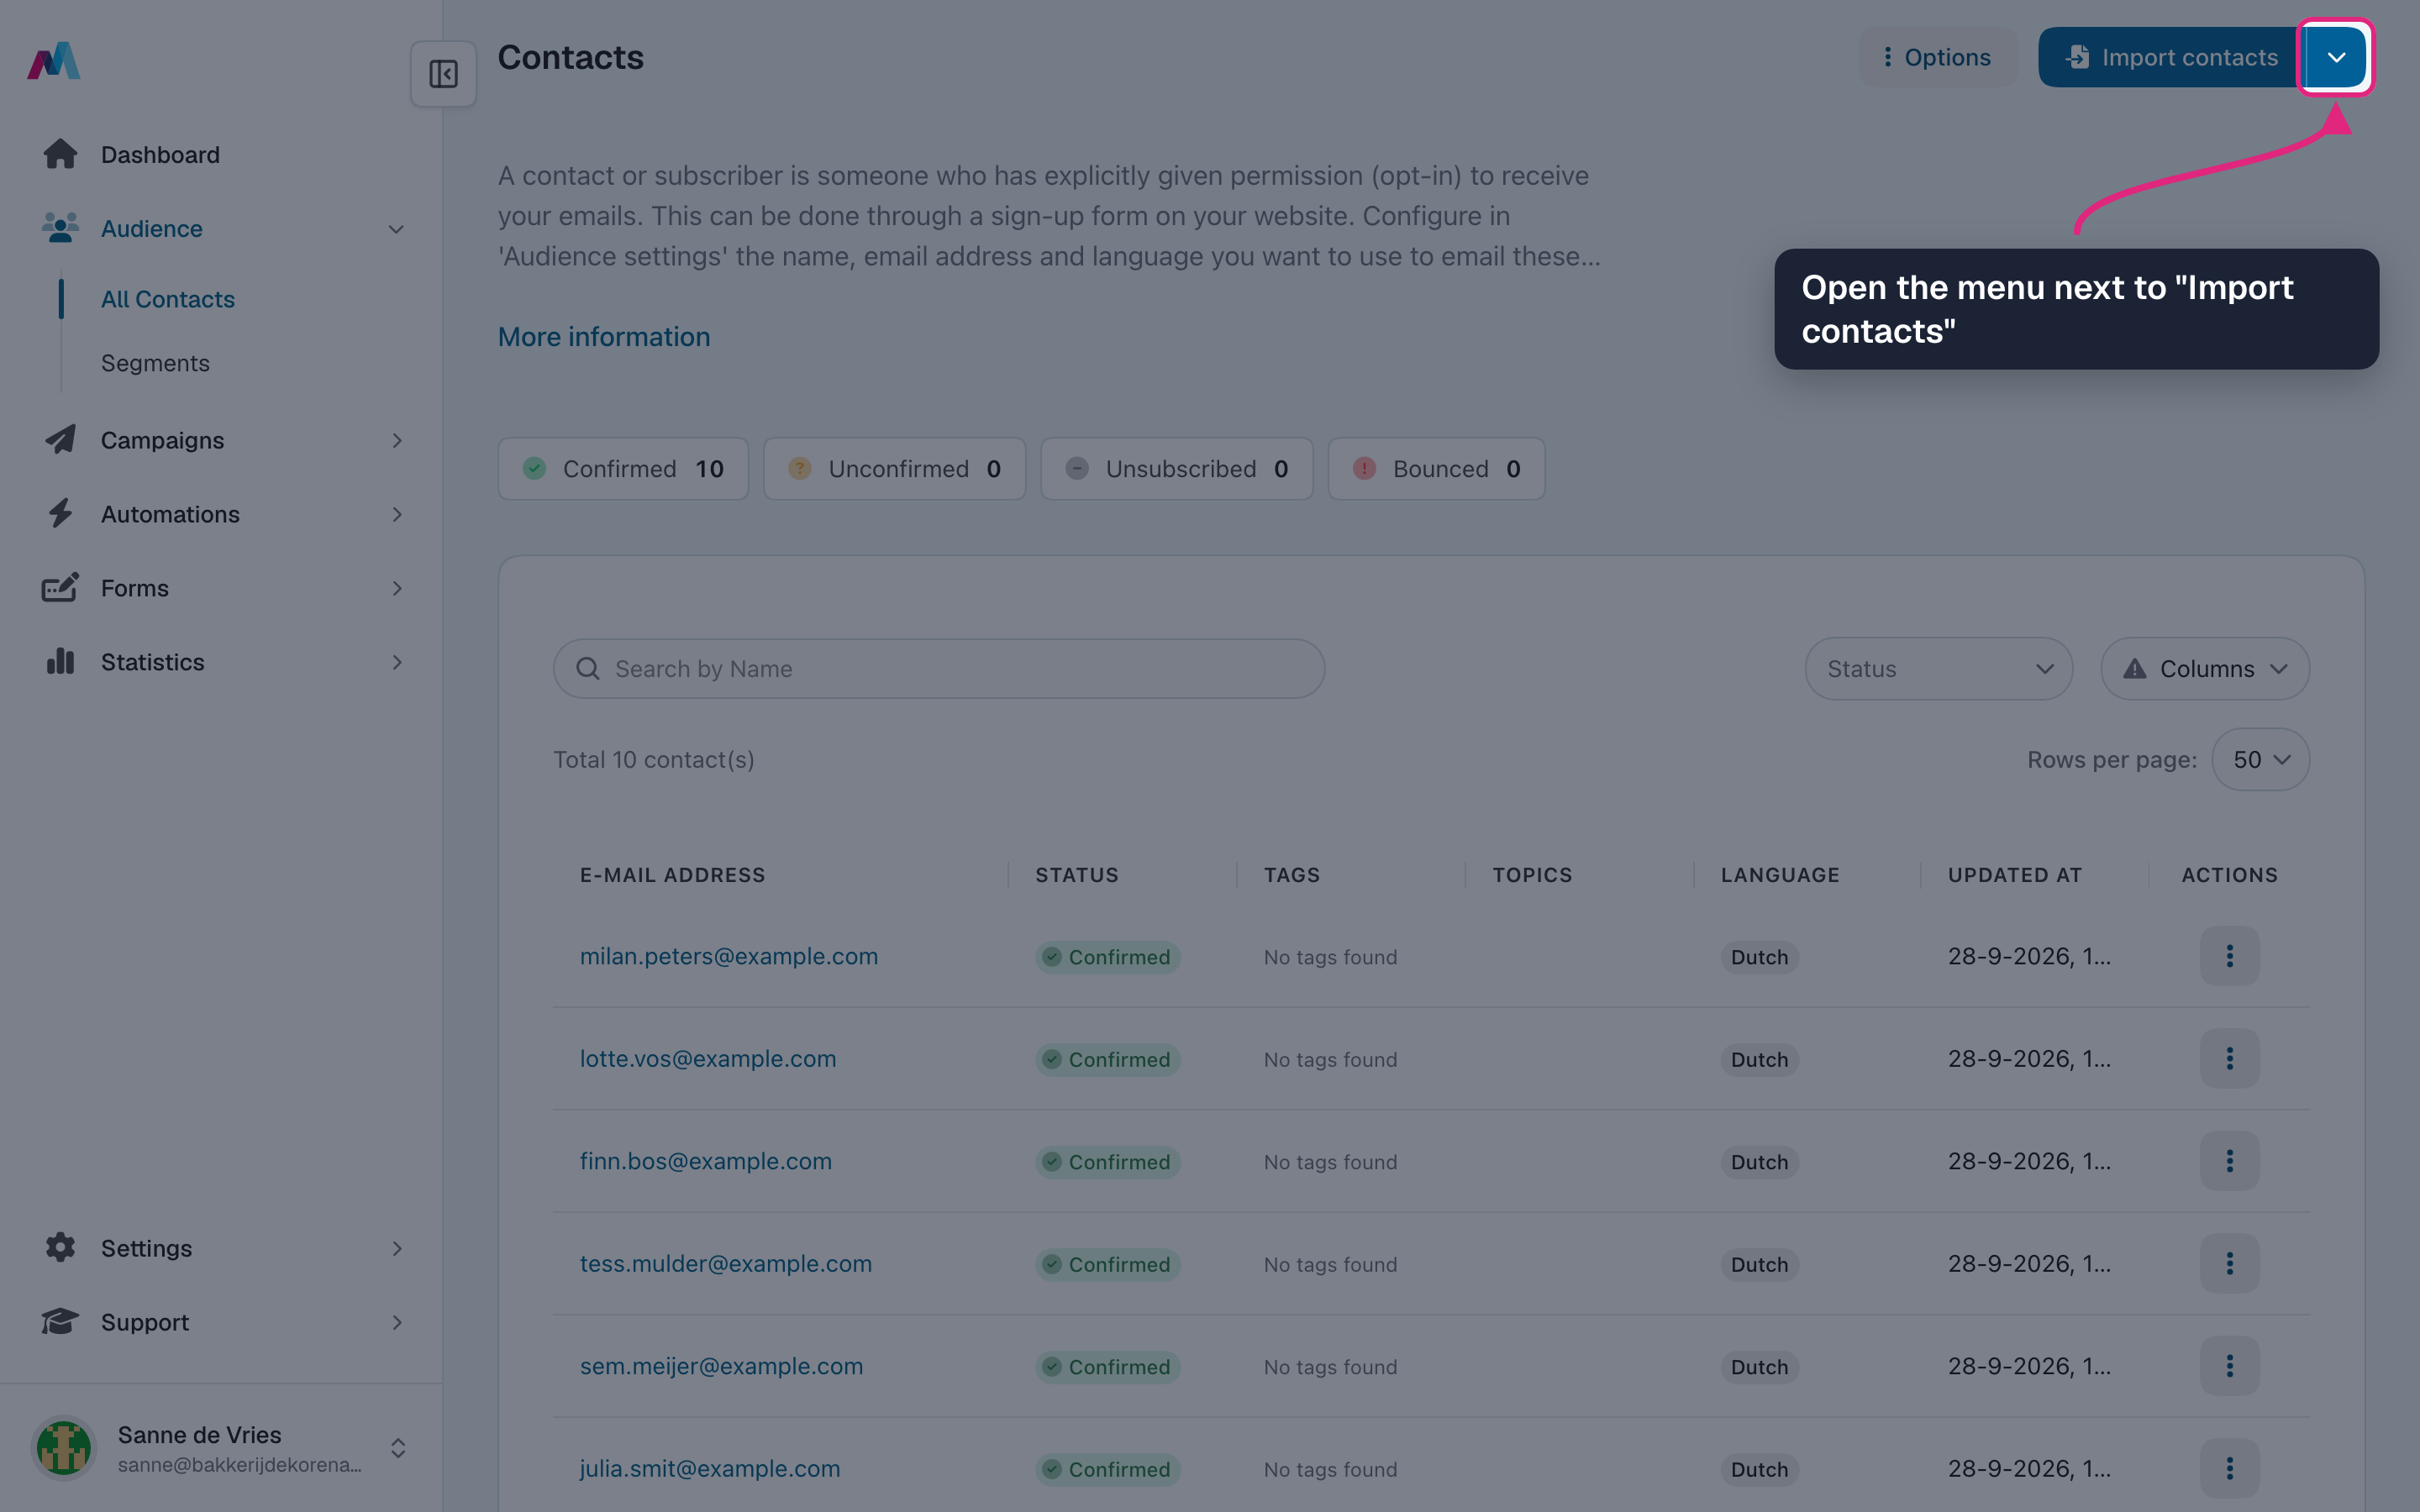The width and height of the screenshot is (2420, 1512).
Task: Expand the Settings menu
Action: click(221, 1248)
